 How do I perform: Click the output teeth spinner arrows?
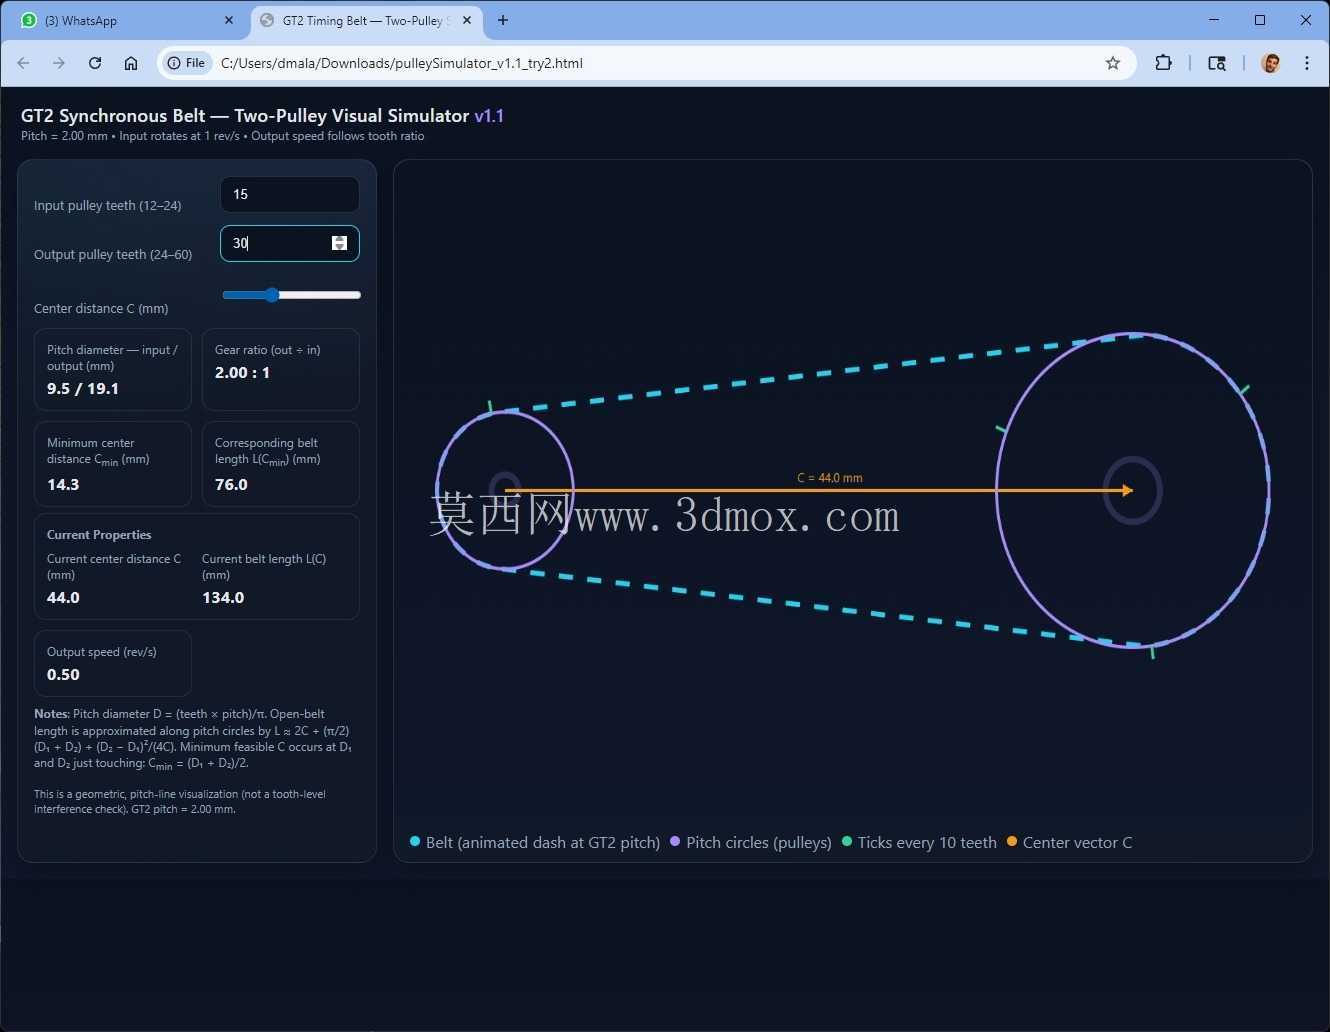[x=339, y=243]
